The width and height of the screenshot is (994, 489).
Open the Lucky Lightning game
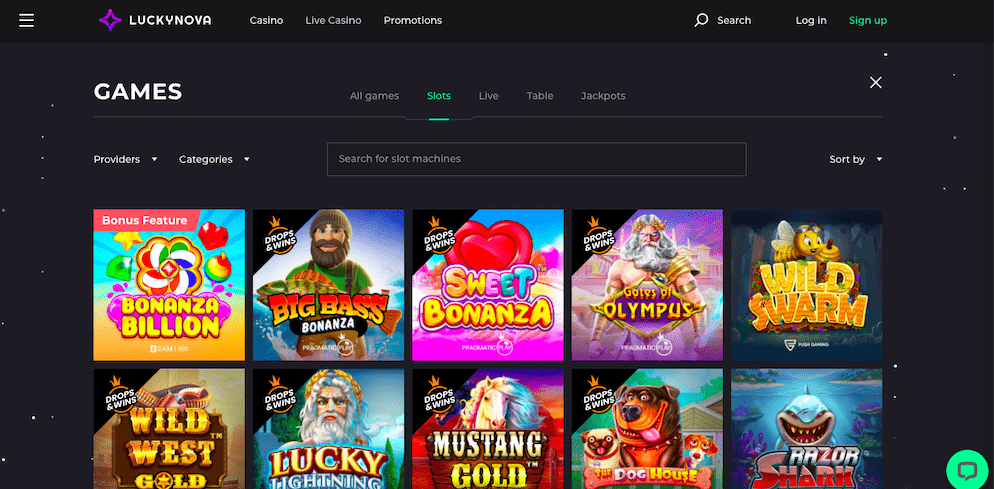[328, 429]
